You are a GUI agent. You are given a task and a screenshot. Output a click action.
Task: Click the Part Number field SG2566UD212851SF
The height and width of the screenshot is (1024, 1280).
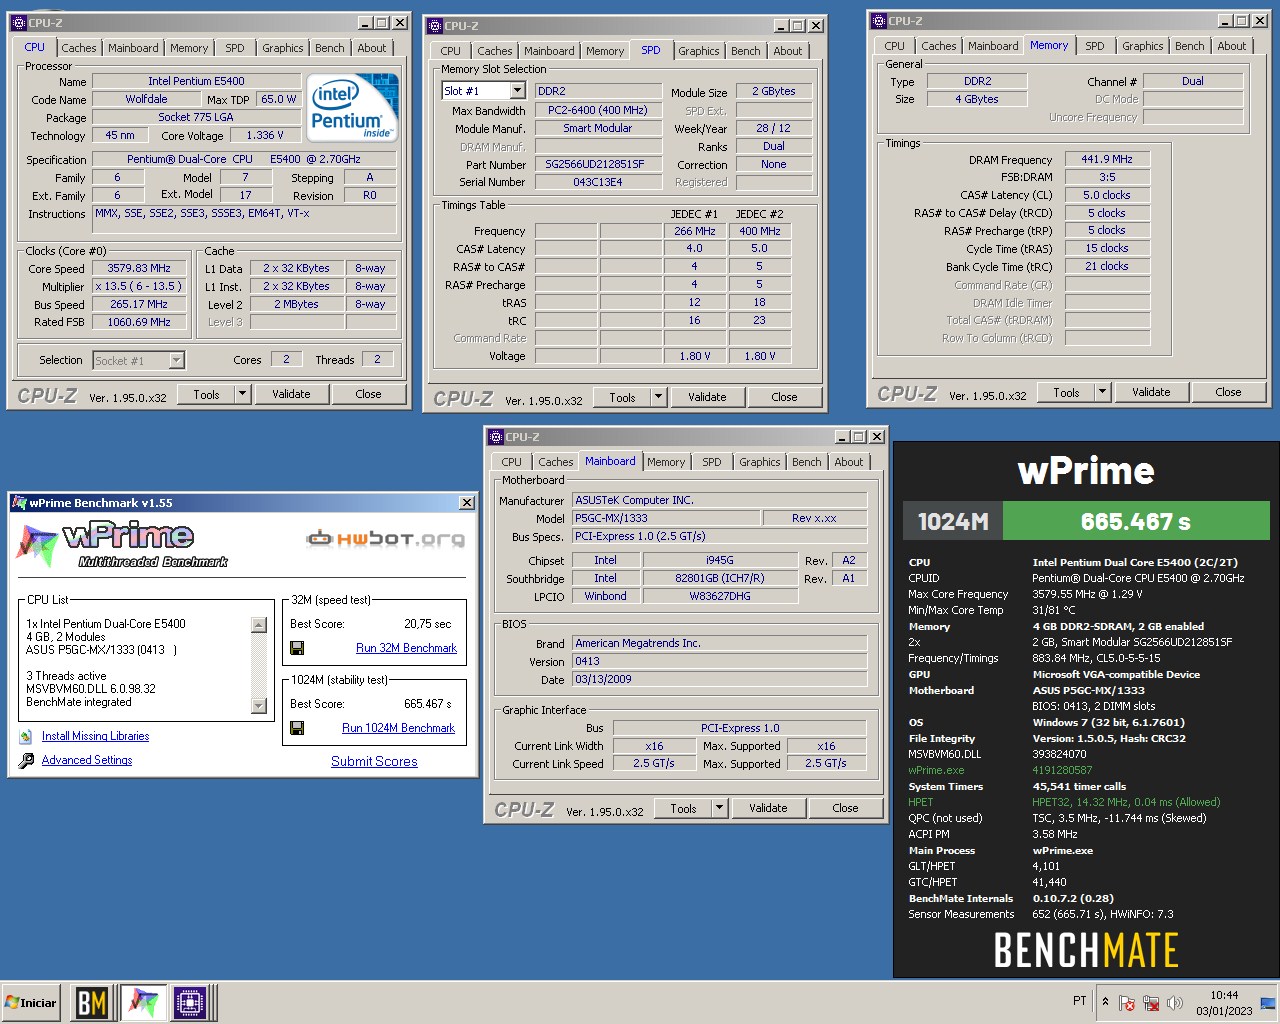tap(598, 164)
